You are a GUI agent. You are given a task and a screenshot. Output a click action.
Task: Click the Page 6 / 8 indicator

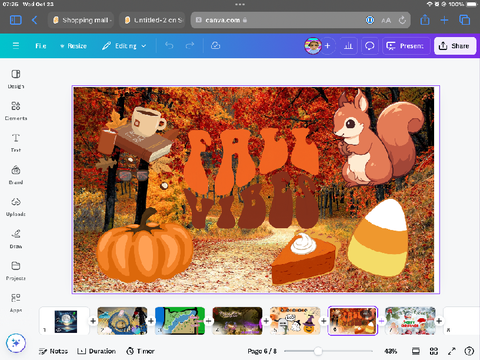[x=262, y=351]
